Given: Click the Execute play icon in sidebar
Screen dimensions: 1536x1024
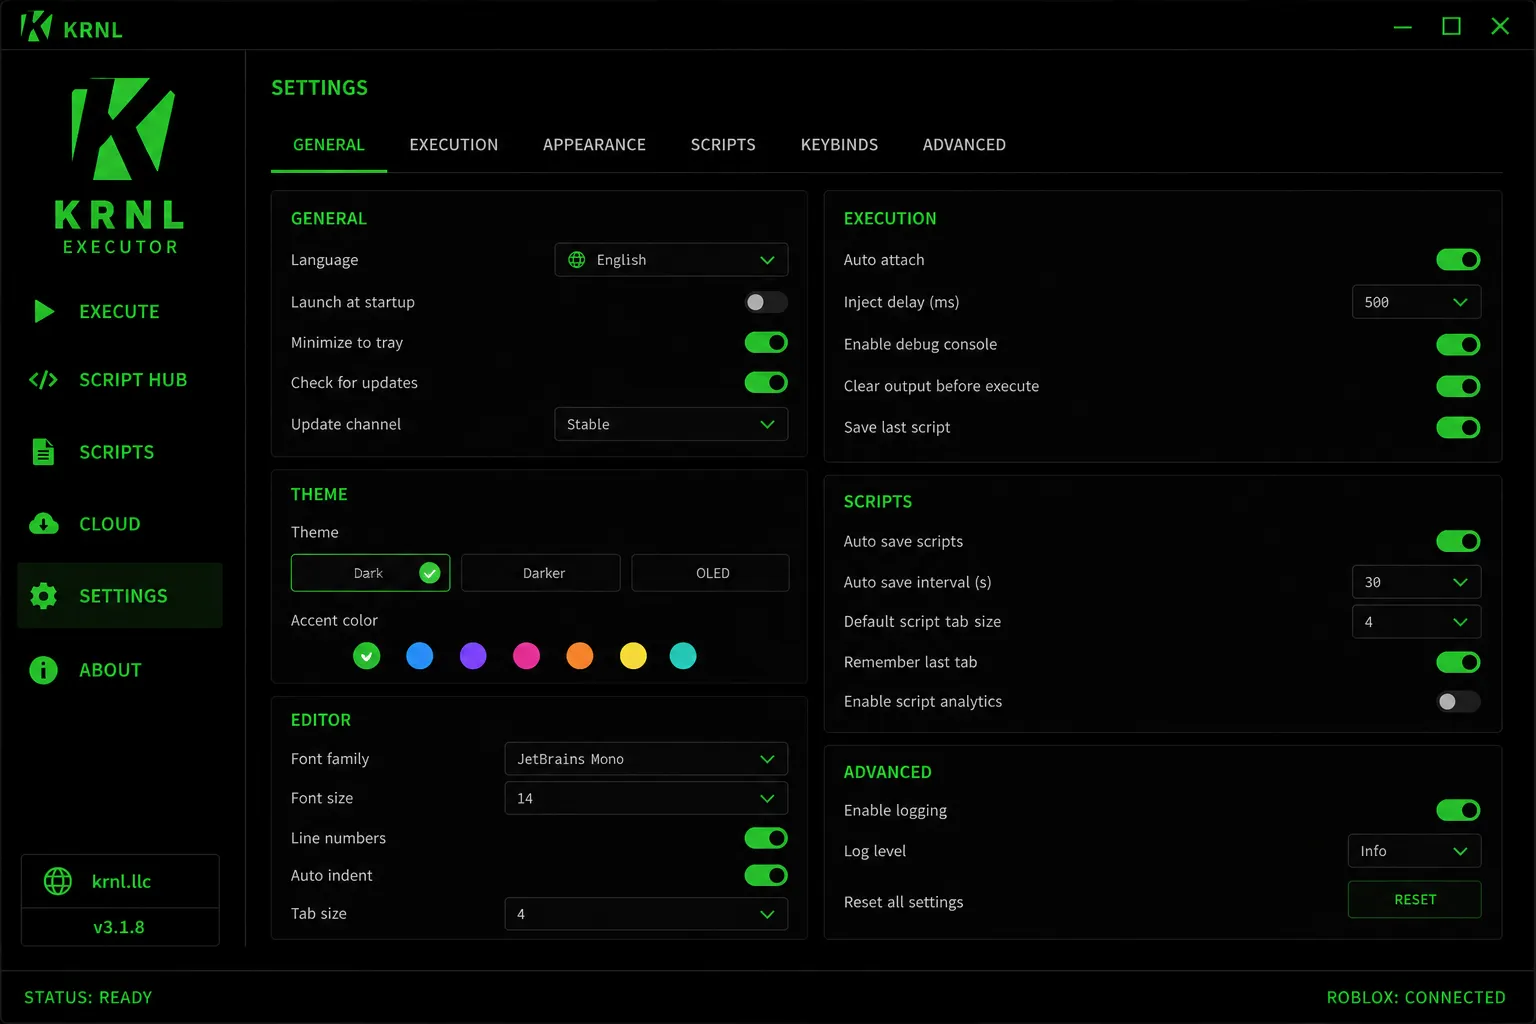Looking at the screenshot, I should [x=44, y=311].
